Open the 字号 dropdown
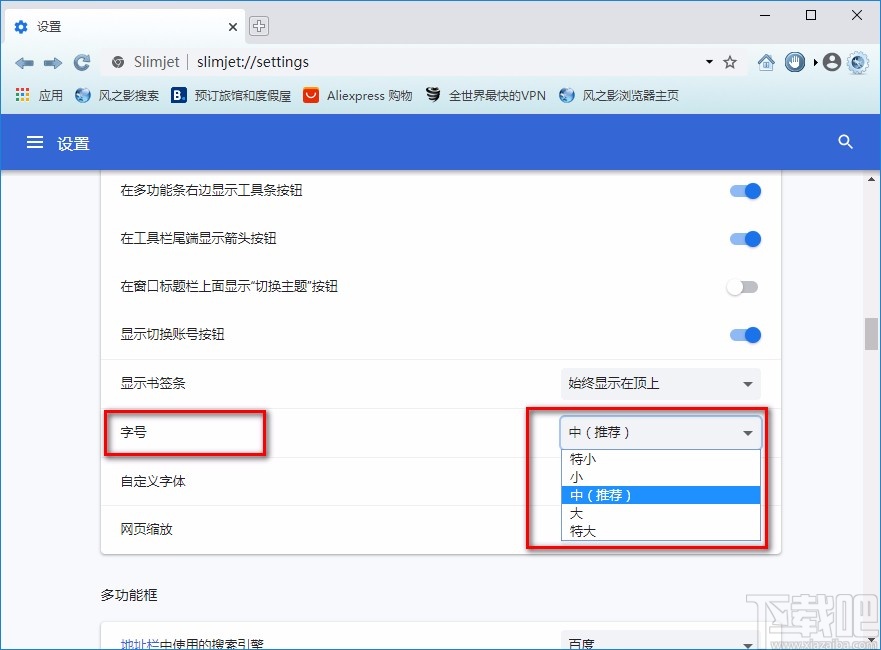The height and width of the screenshot is (650, 881). 660,432
